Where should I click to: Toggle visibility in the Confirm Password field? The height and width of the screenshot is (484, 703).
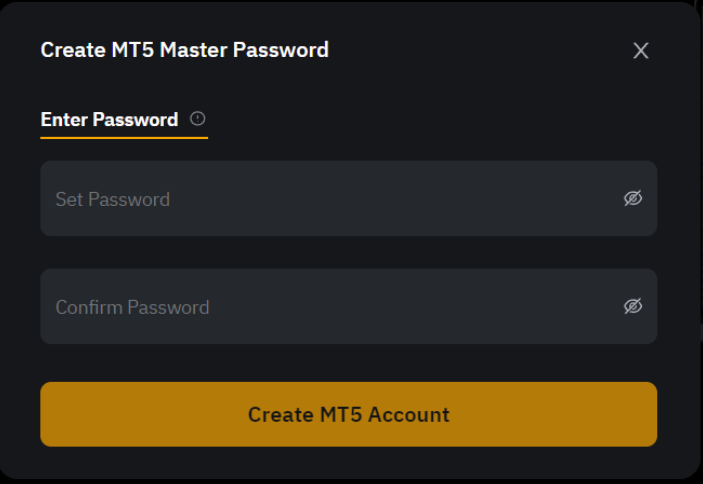point(633,306)
